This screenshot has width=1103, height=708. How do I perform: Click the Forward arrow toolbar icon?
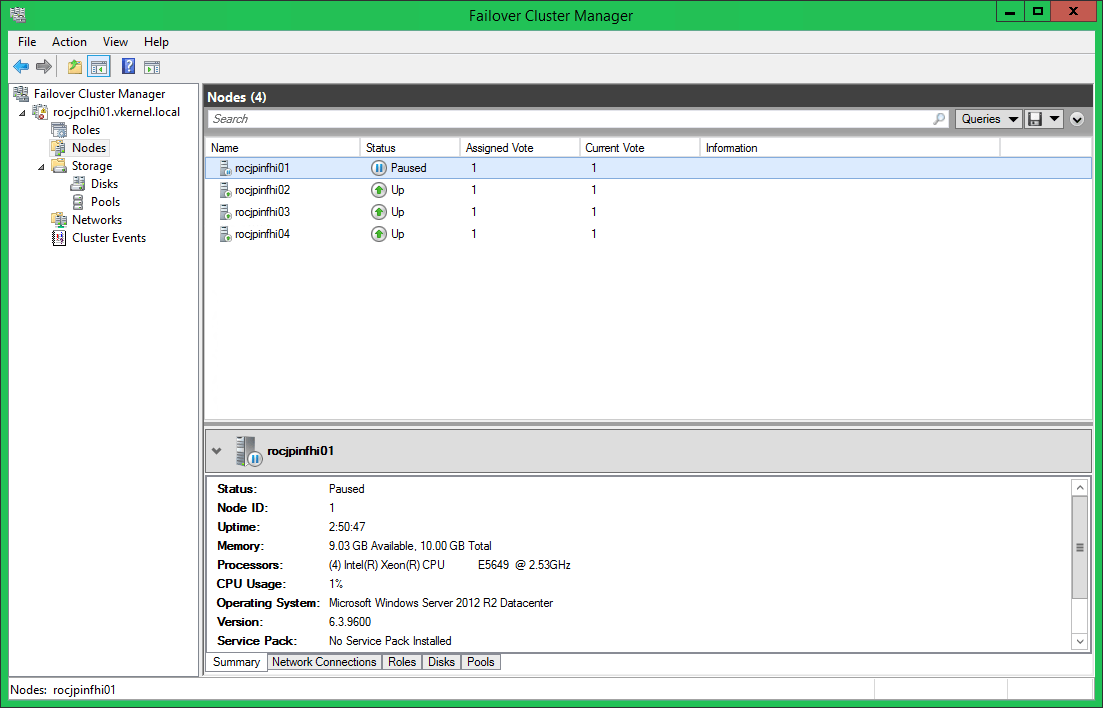(x=44, y=67)
